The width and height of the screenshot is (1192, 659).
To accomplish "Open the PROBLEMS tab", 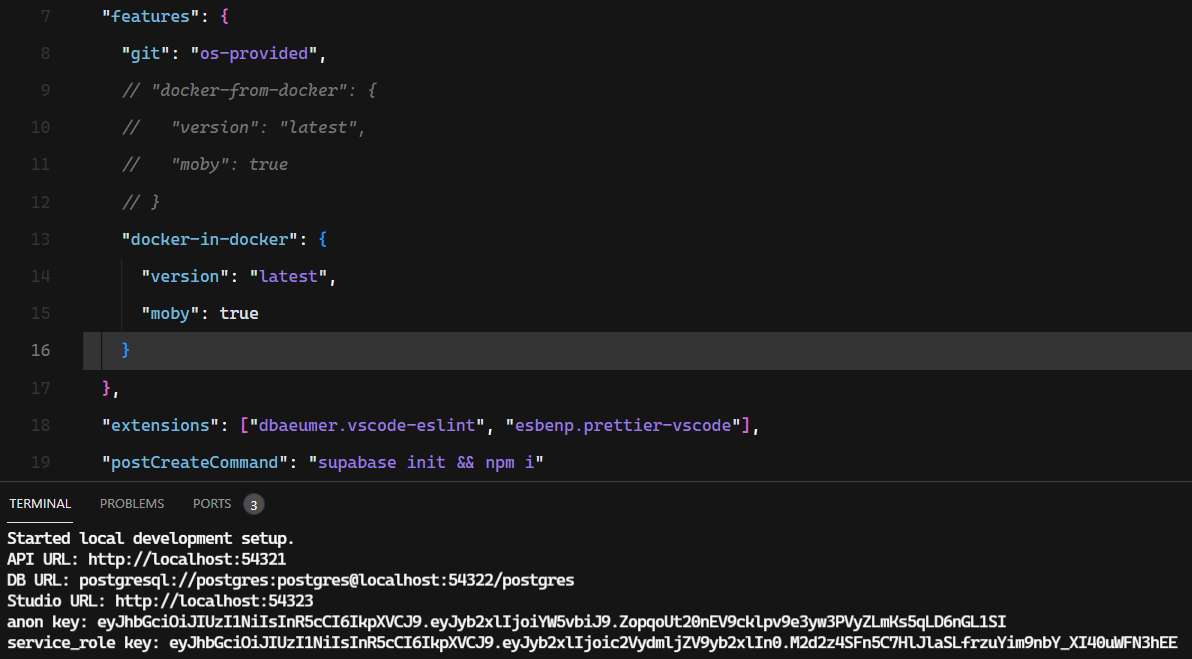I will [x=132, y=504].
